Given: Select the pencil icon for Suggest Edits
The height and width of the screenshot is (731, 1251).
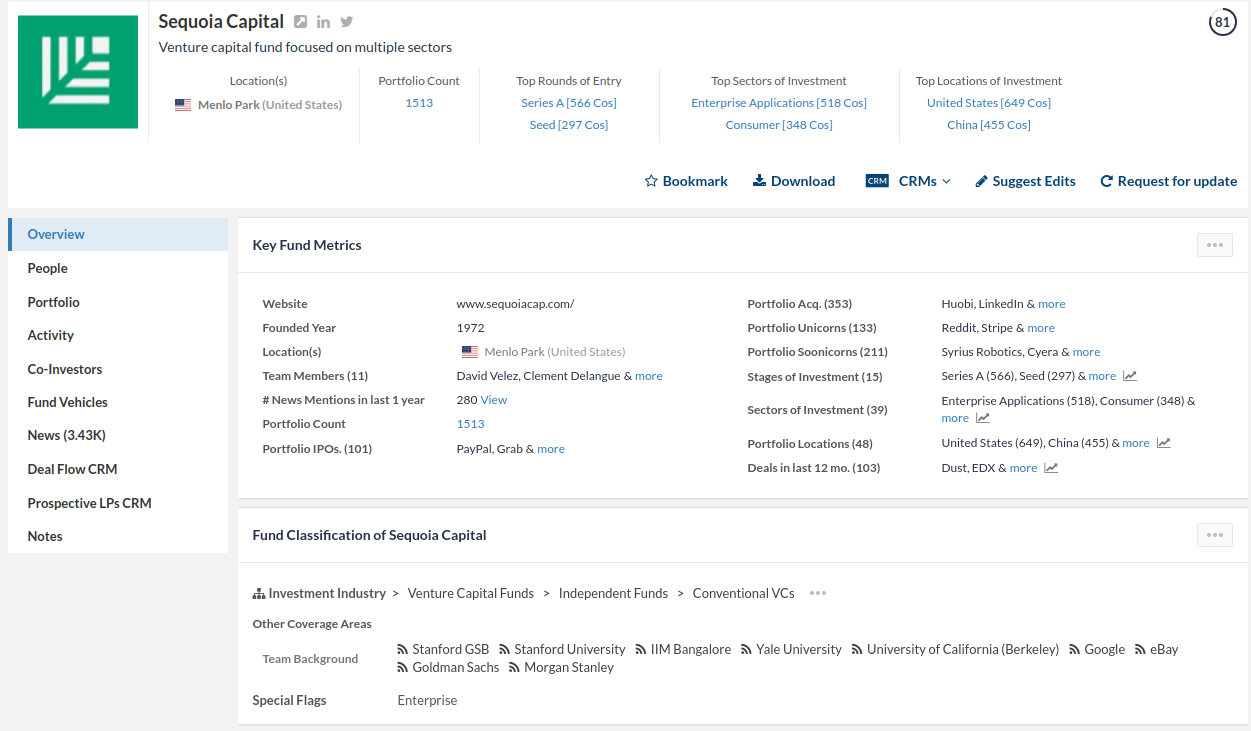Looking at the screenshot, I should point(980,180).
